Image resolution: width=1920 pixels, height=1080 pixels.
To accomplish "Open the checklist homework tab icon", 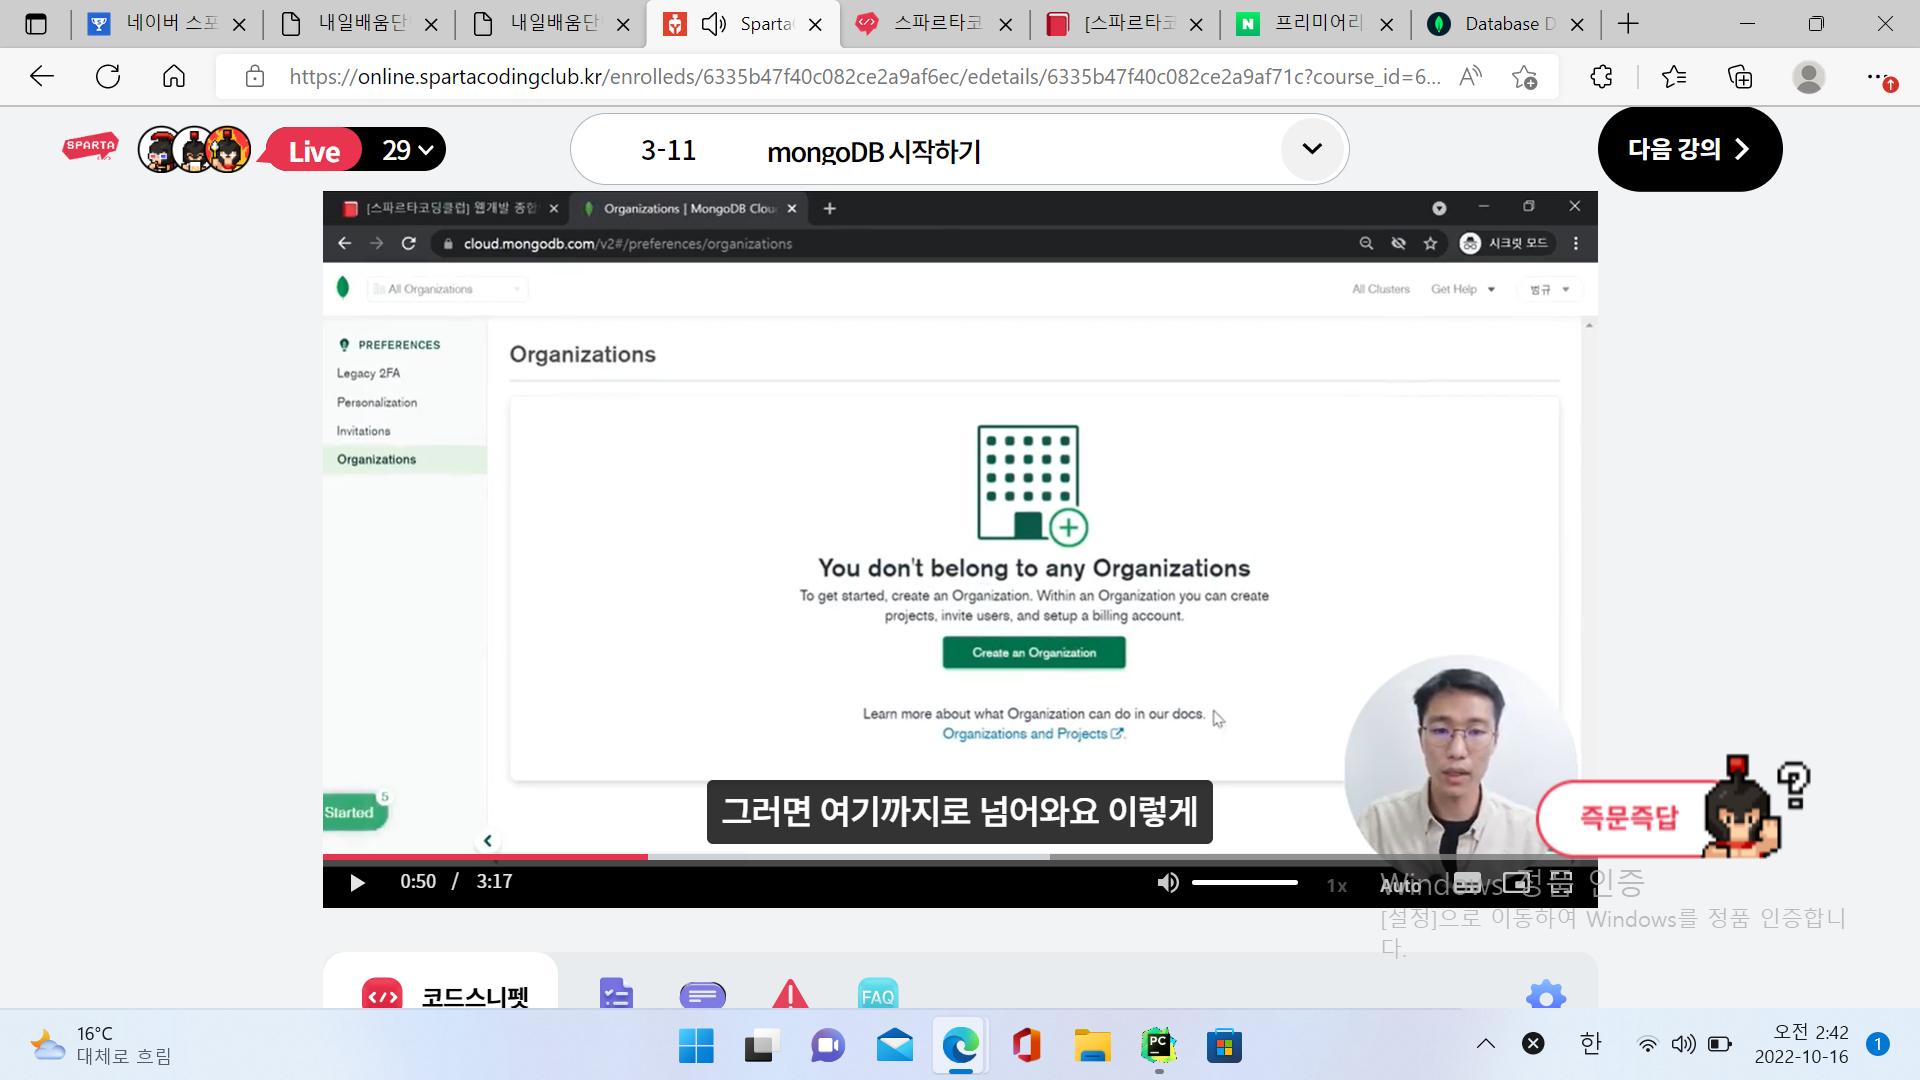I will click(x=616, y=993).
